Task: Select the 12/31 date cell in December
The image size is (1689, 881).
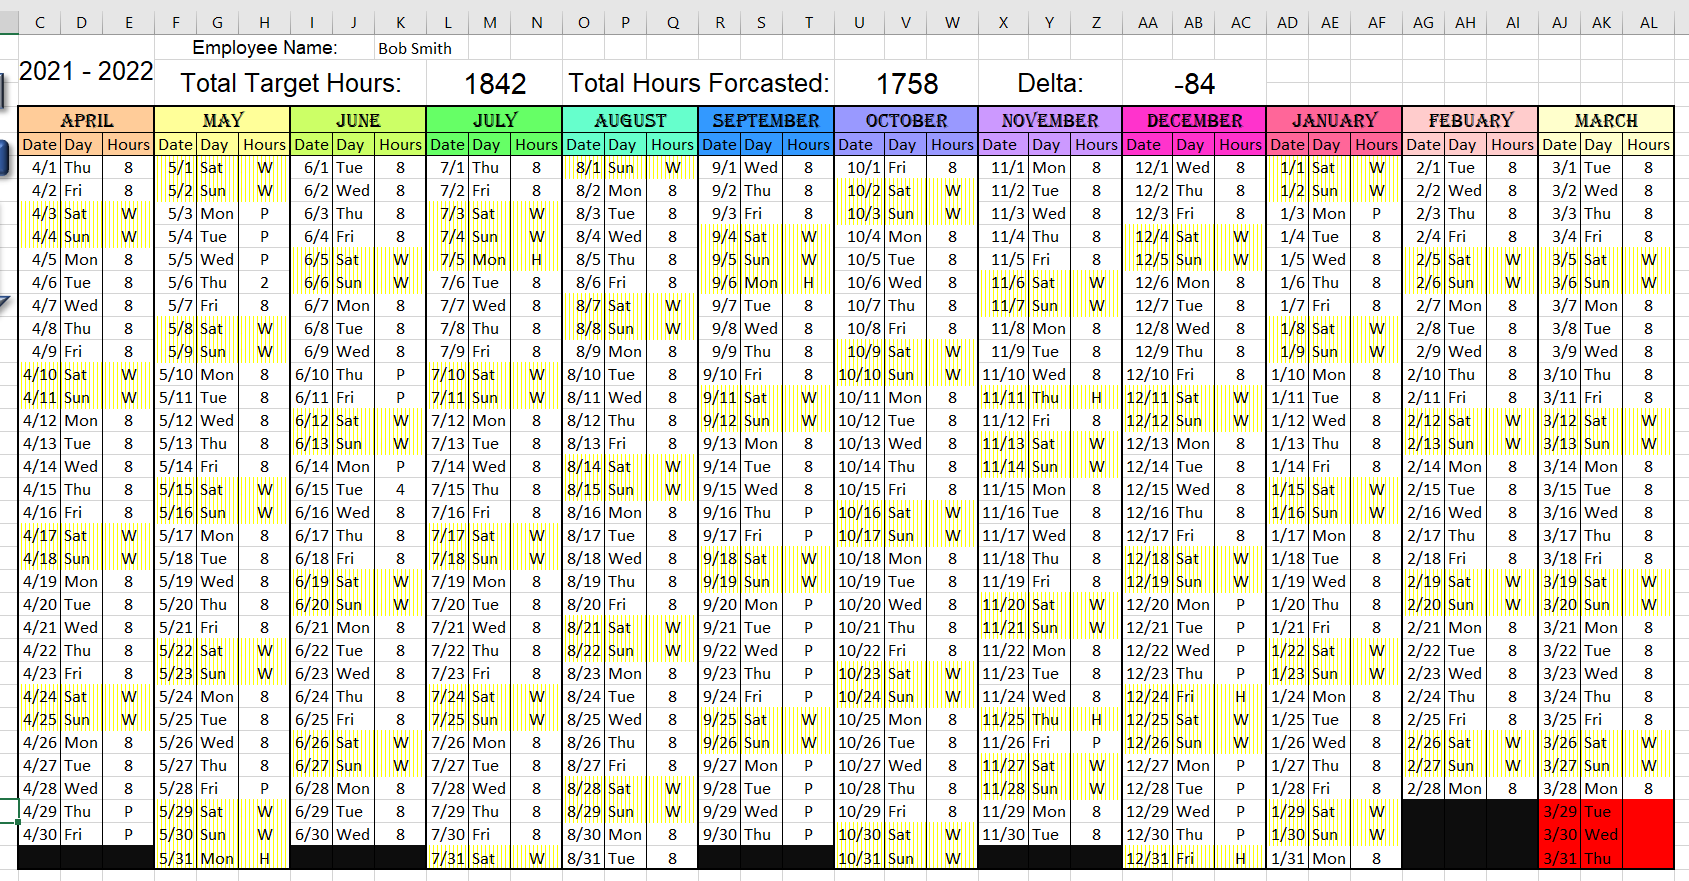Action: pos(1146,857)
